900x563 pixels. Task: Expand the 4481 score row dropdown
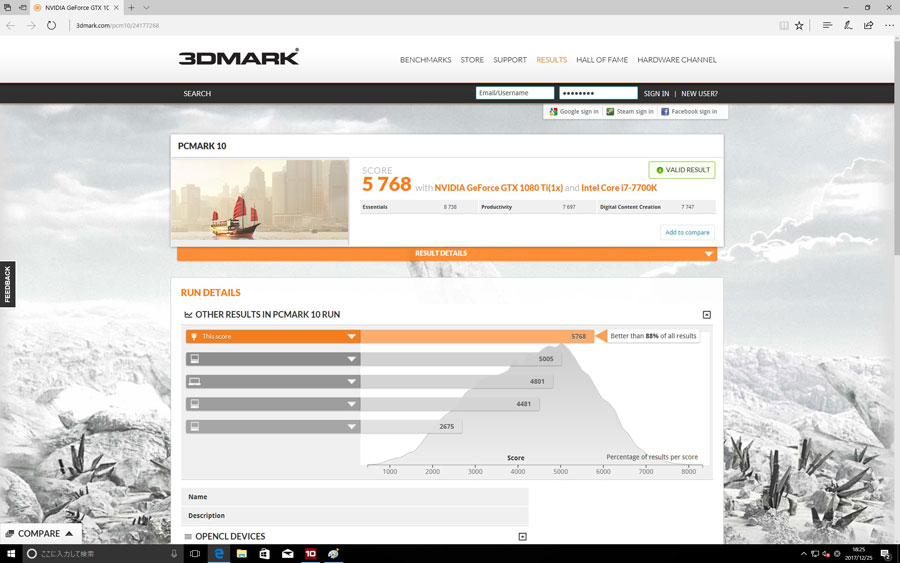coord(351,404)
